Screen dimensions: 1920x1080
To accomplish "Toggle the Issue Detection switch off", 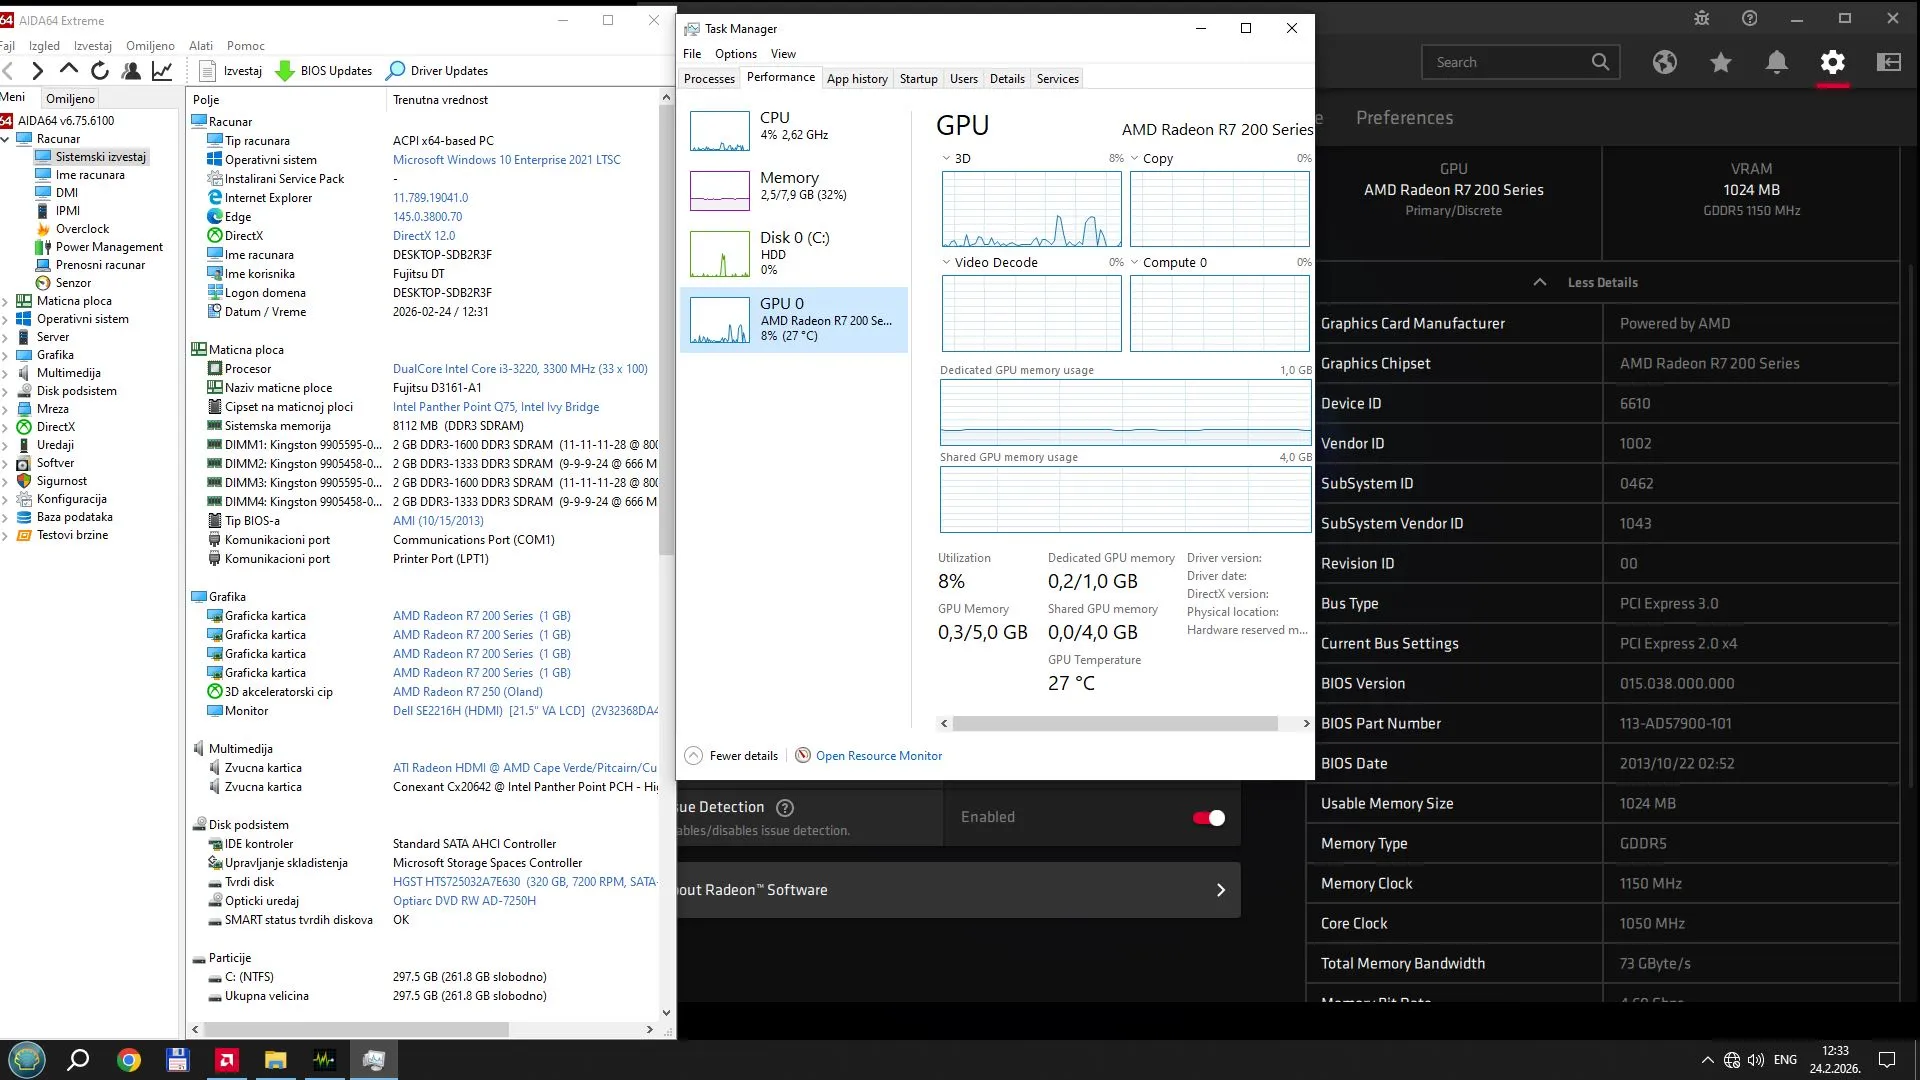I will pos(1208,818).
